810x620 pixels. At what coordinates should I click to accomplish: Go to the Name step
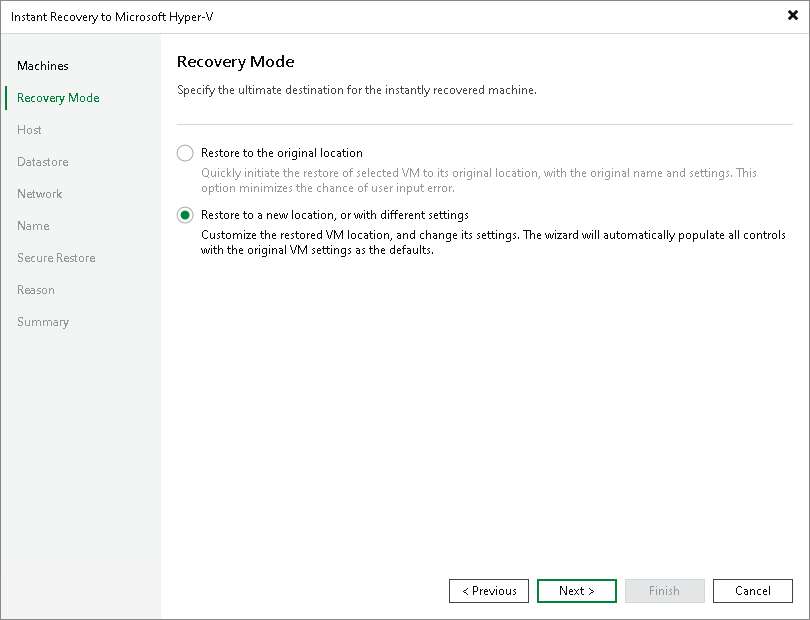point(34,226)
